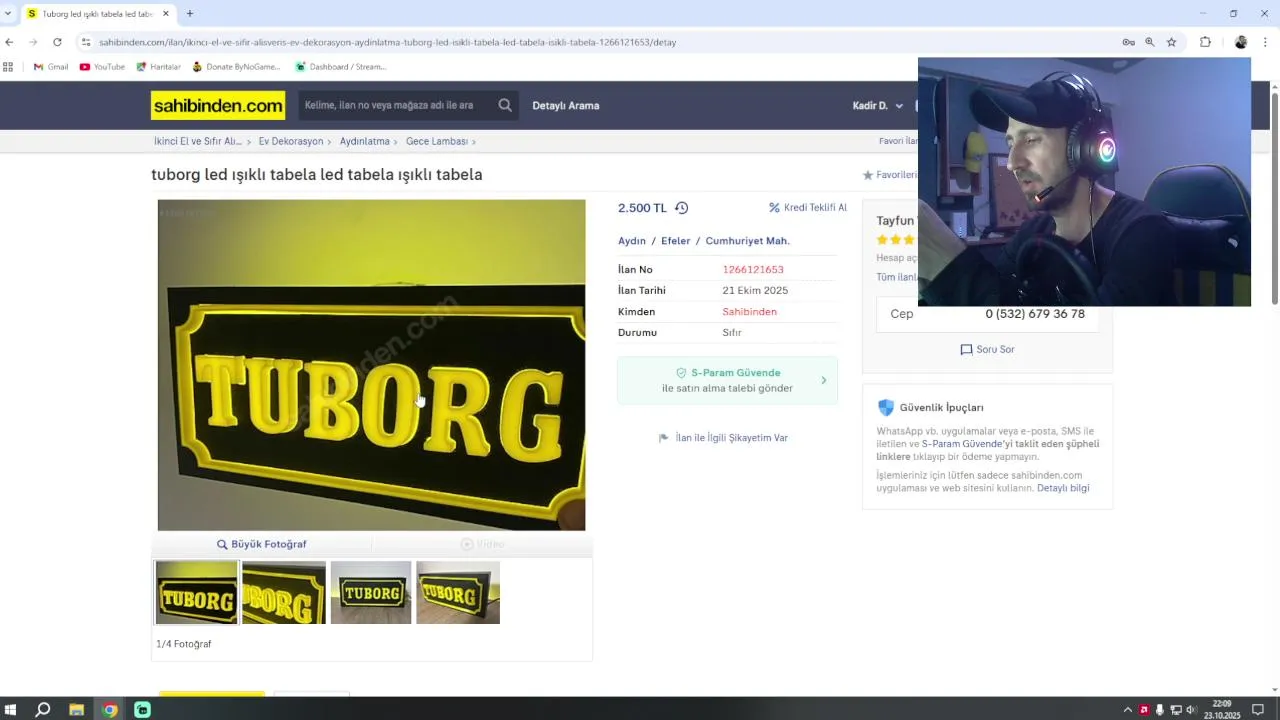Viewport: 1280px width, 720px height.
Task: Open a new browser tab
Action: 190,14
